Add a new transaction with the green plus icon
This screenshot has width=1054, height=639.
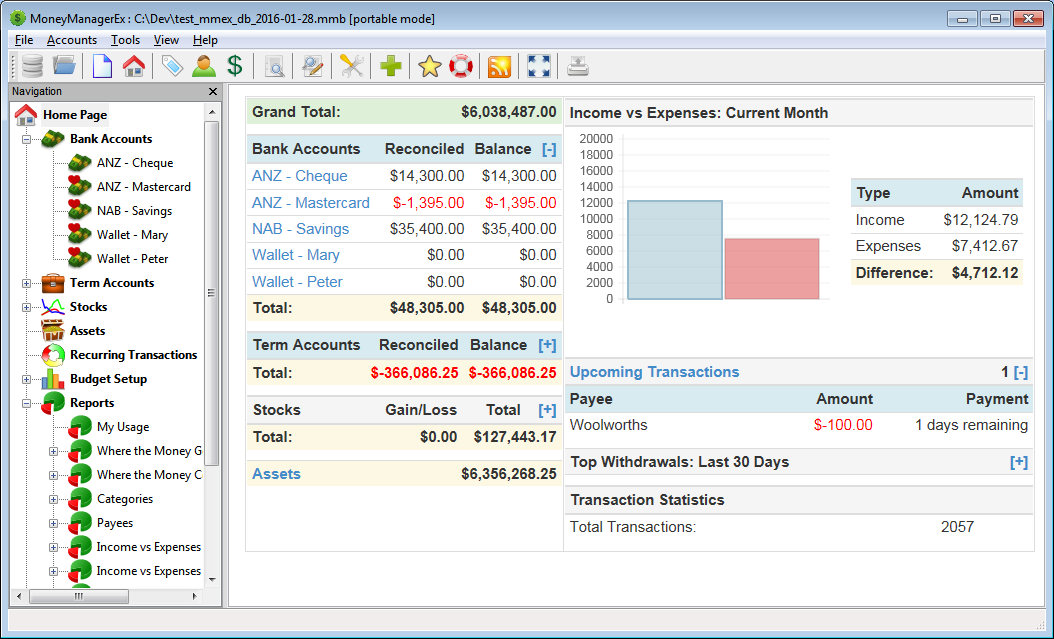pos(390,66)
